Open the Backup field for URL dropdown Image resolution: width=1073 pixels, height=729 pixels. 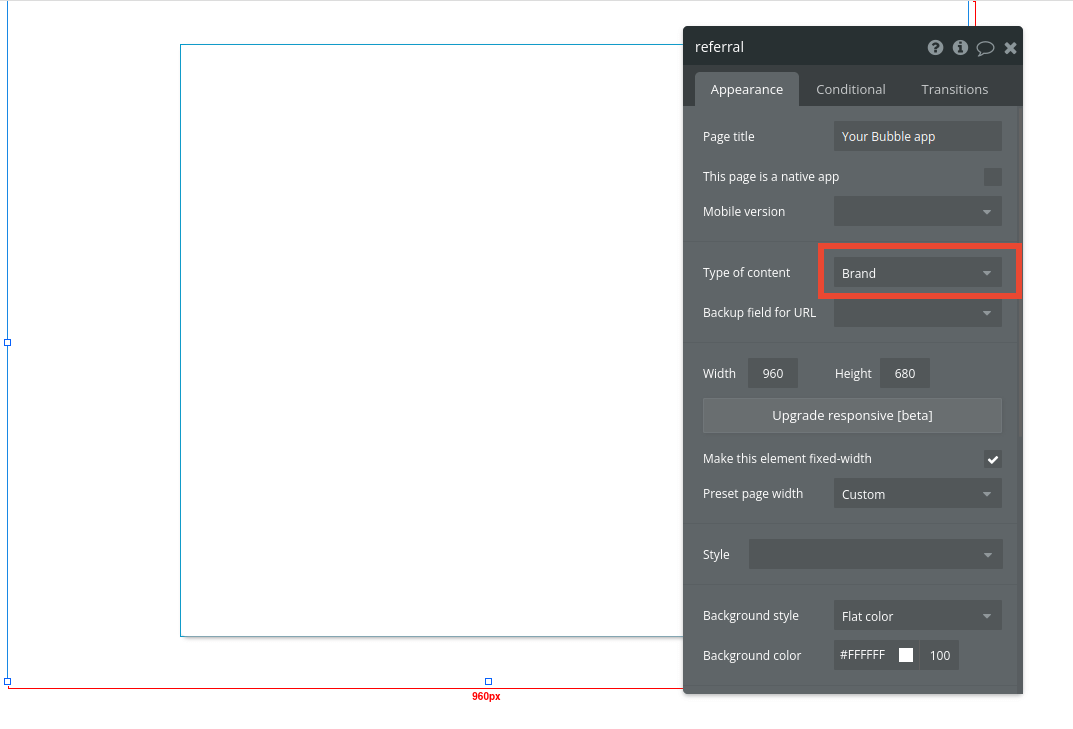916,312
